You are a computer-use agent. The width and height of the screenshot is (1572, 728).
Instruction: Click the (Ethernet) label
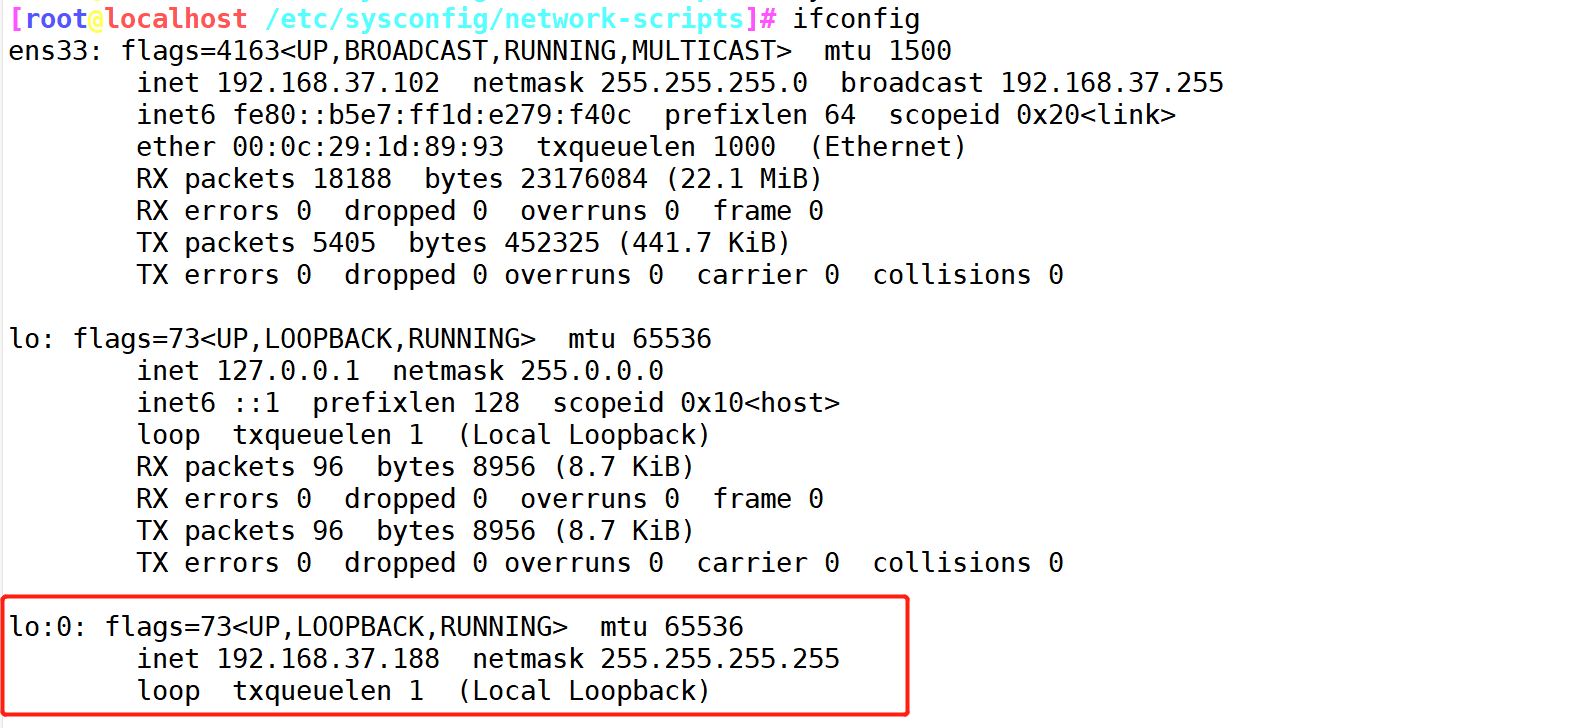click(x=888, y=147)
